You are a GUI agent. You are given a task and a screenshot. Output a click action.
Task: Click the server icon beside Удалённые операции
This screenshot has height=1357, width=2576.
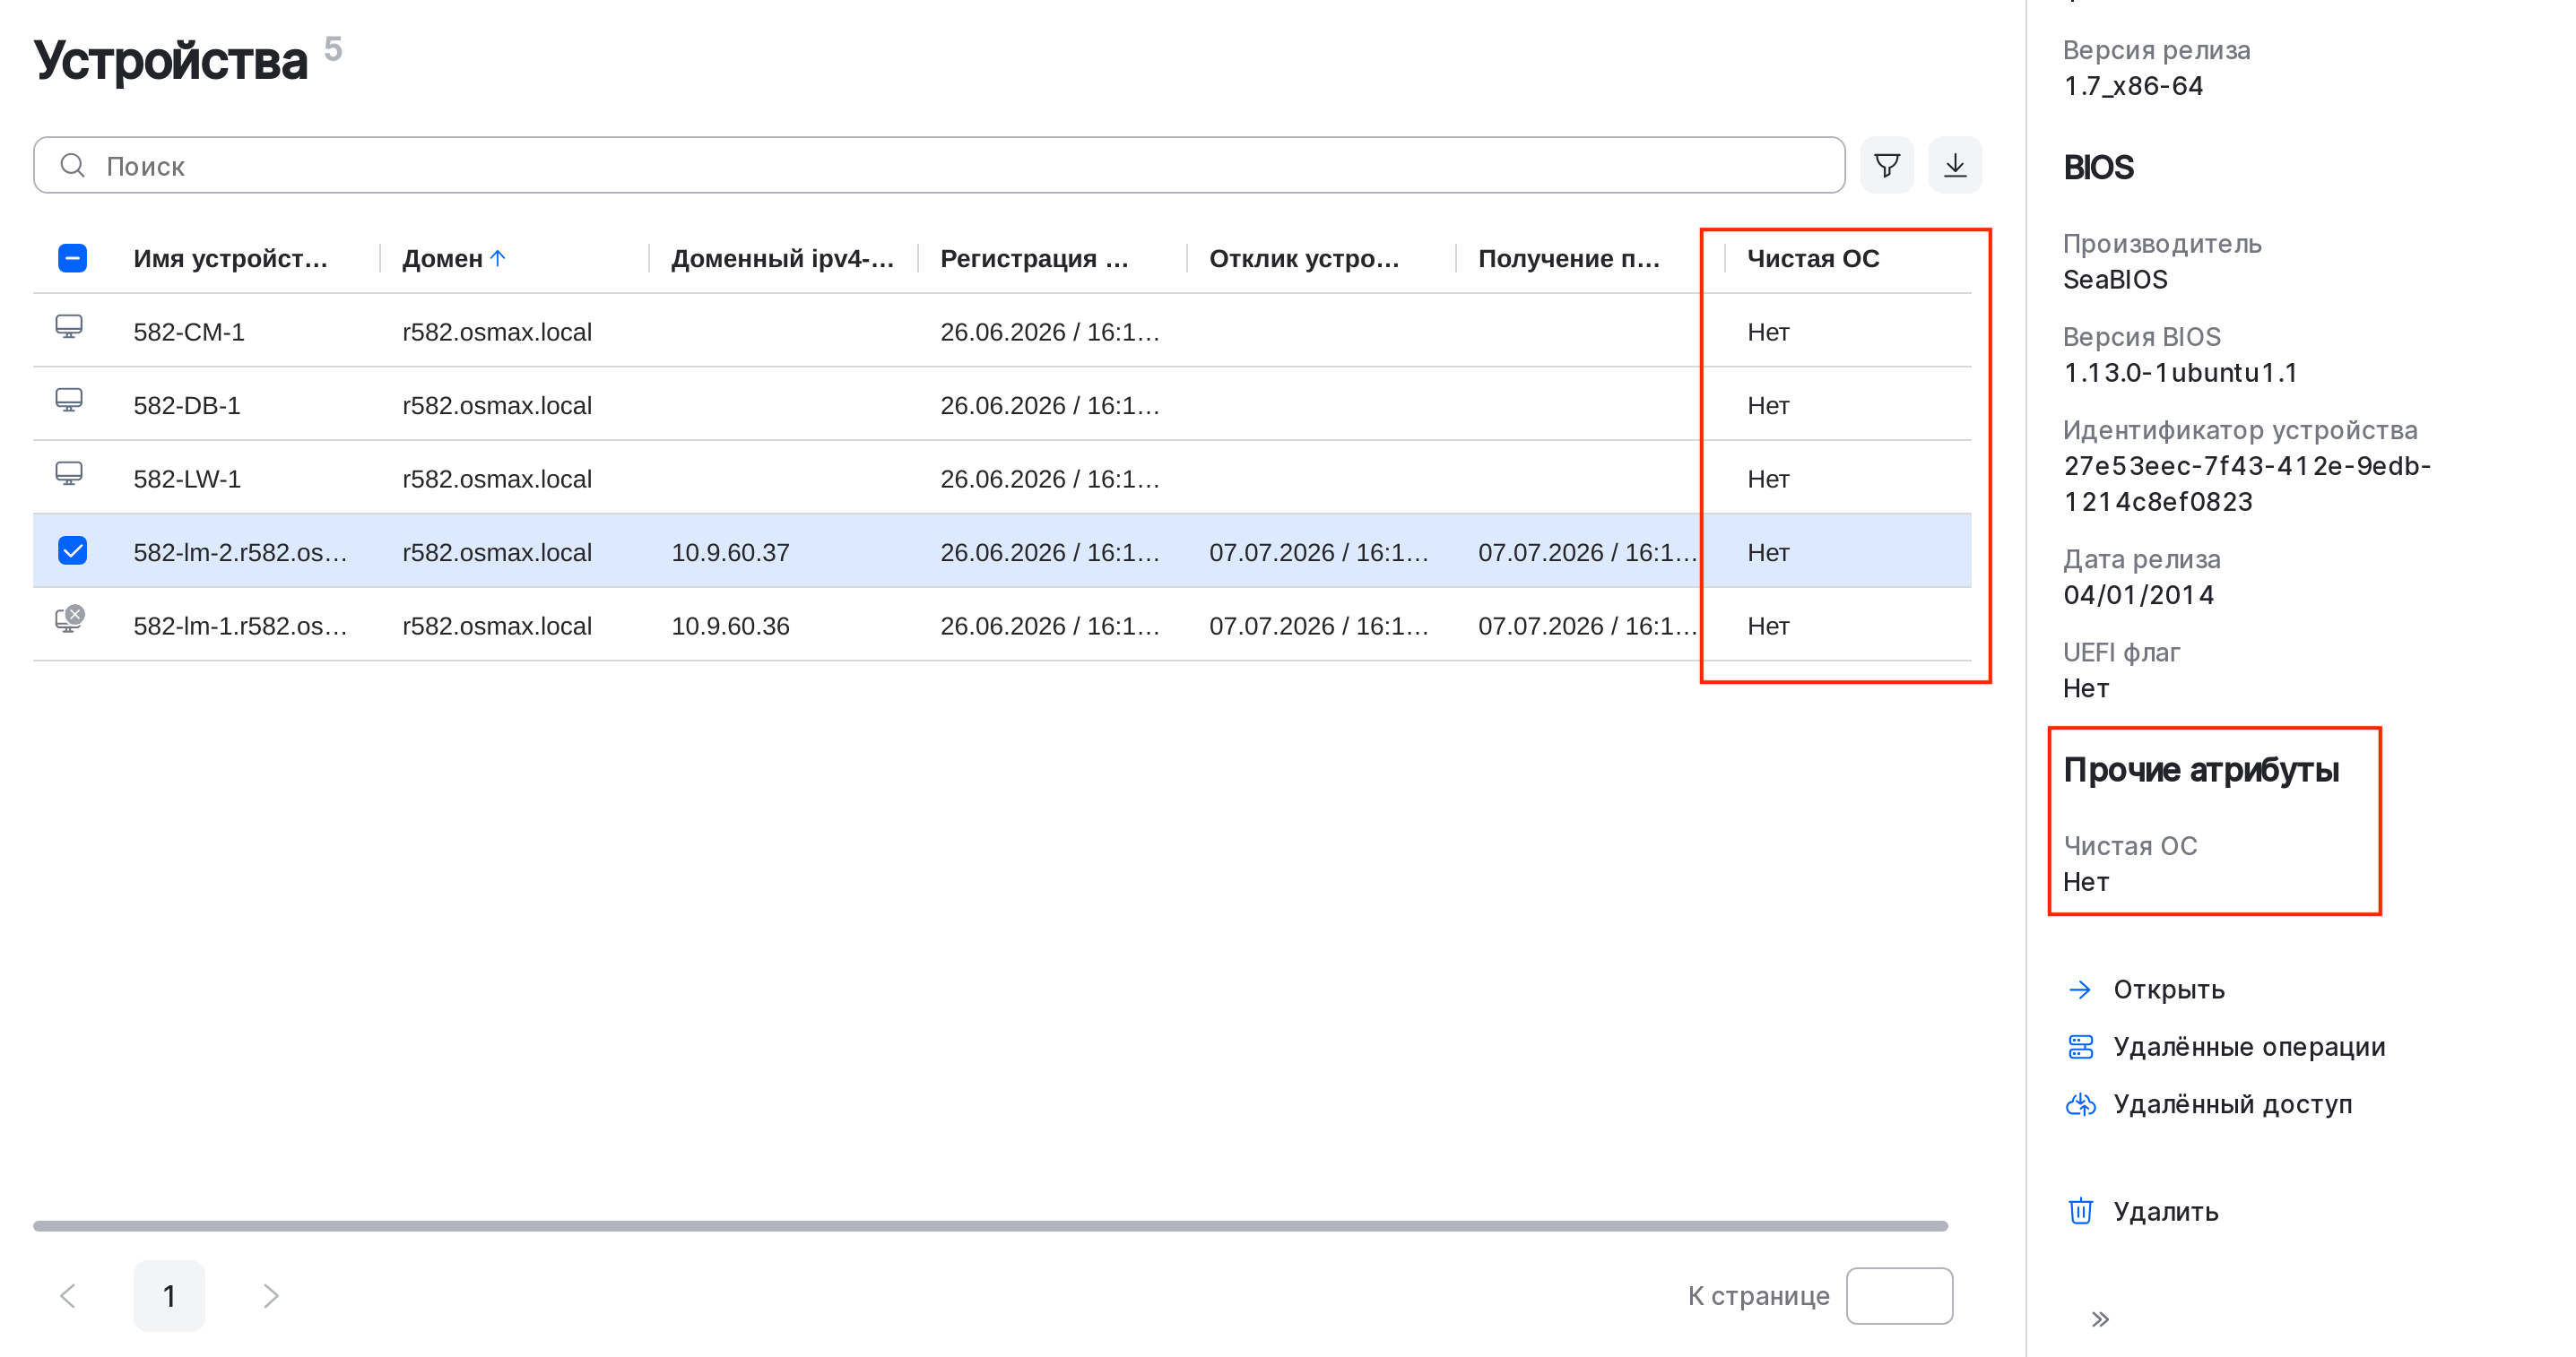(x=2080, y=1047)
